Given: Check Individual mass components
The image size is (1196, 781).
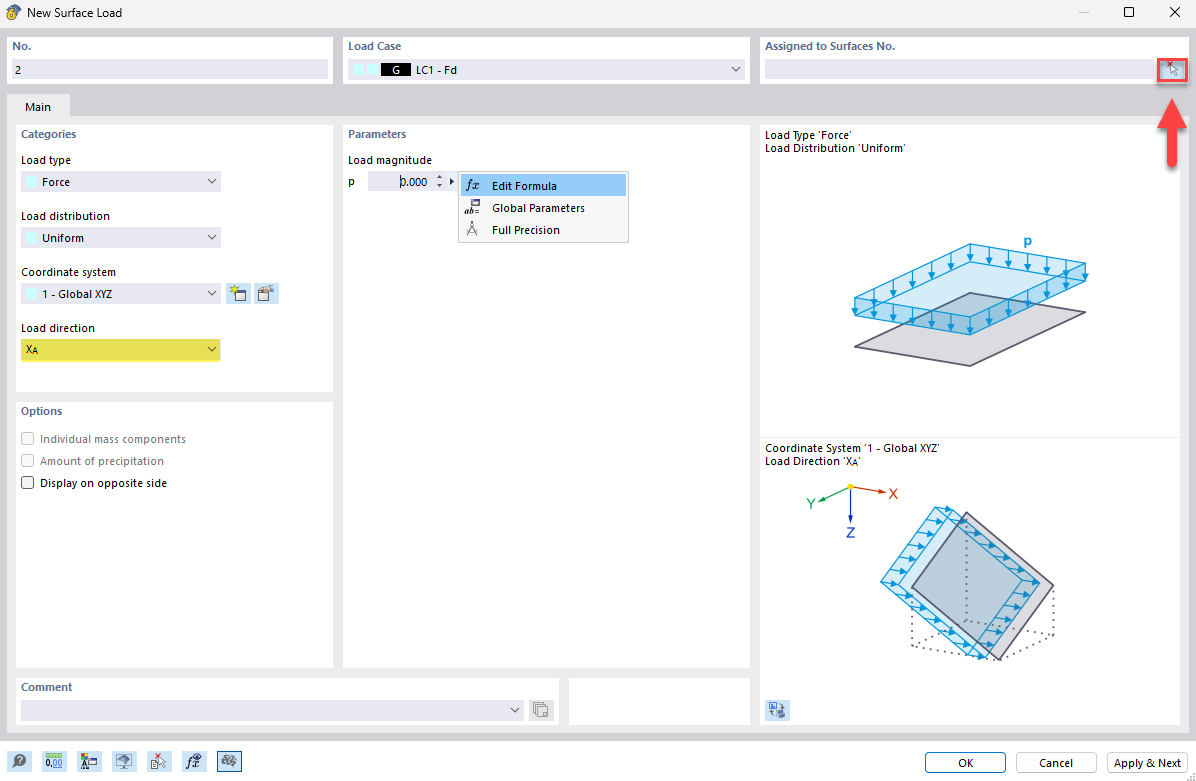Looking at the screenshot, I should click(x=27, y=439).
